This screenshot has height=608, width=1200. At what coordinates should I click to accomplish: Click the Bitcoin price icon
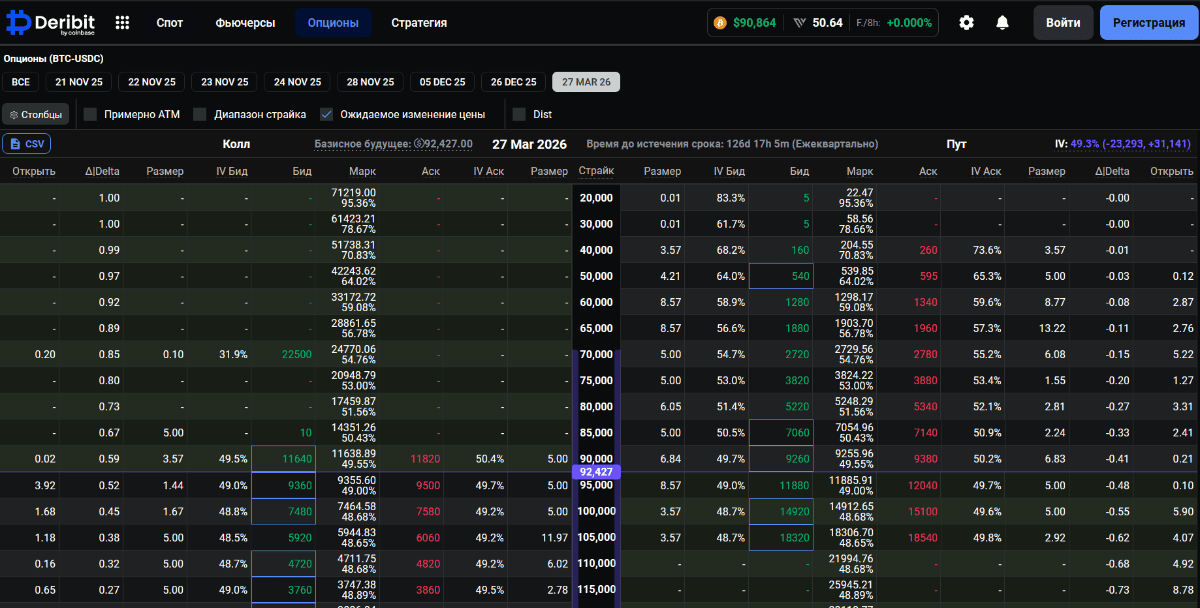tap(720, 23)
